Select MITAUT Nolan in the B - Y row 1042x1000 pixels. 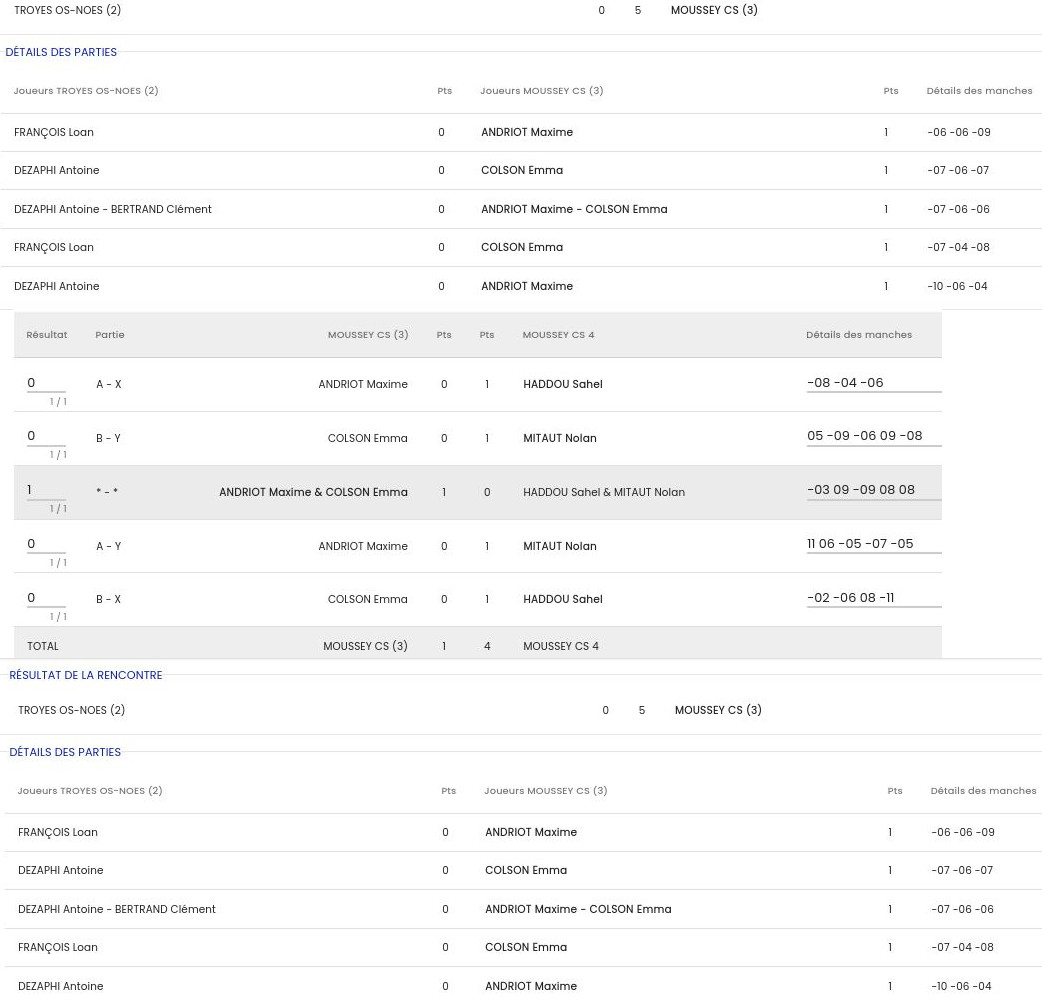559,438
